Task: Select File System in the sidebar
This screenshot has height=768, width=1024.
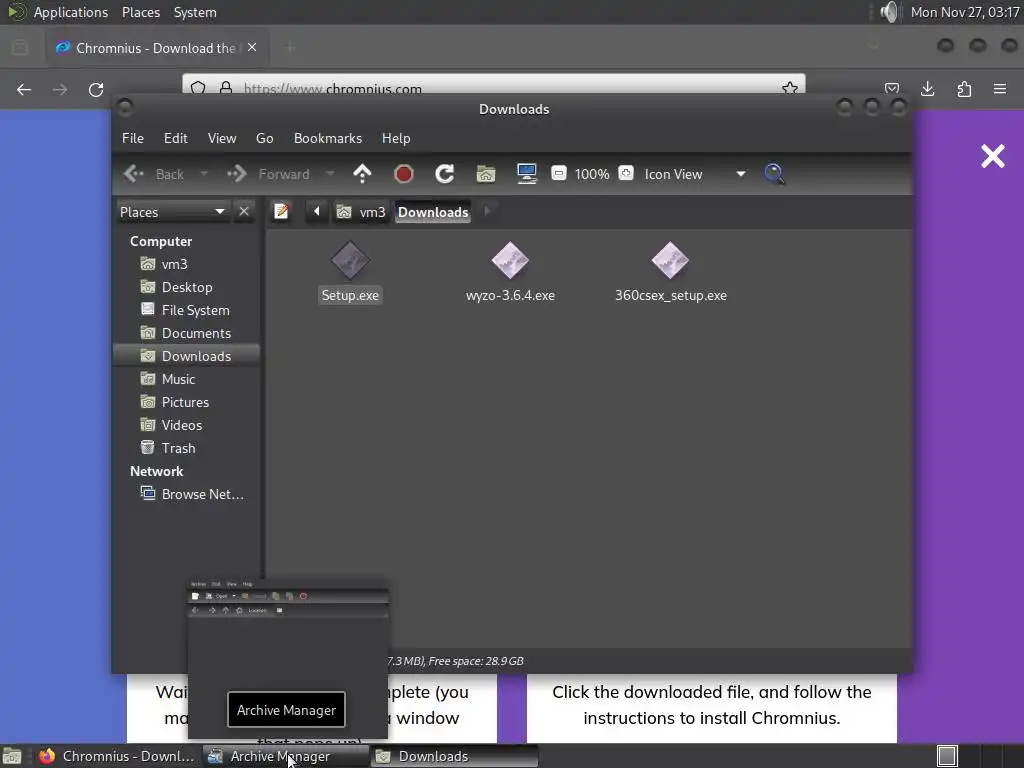Action: tap(187, 310)
